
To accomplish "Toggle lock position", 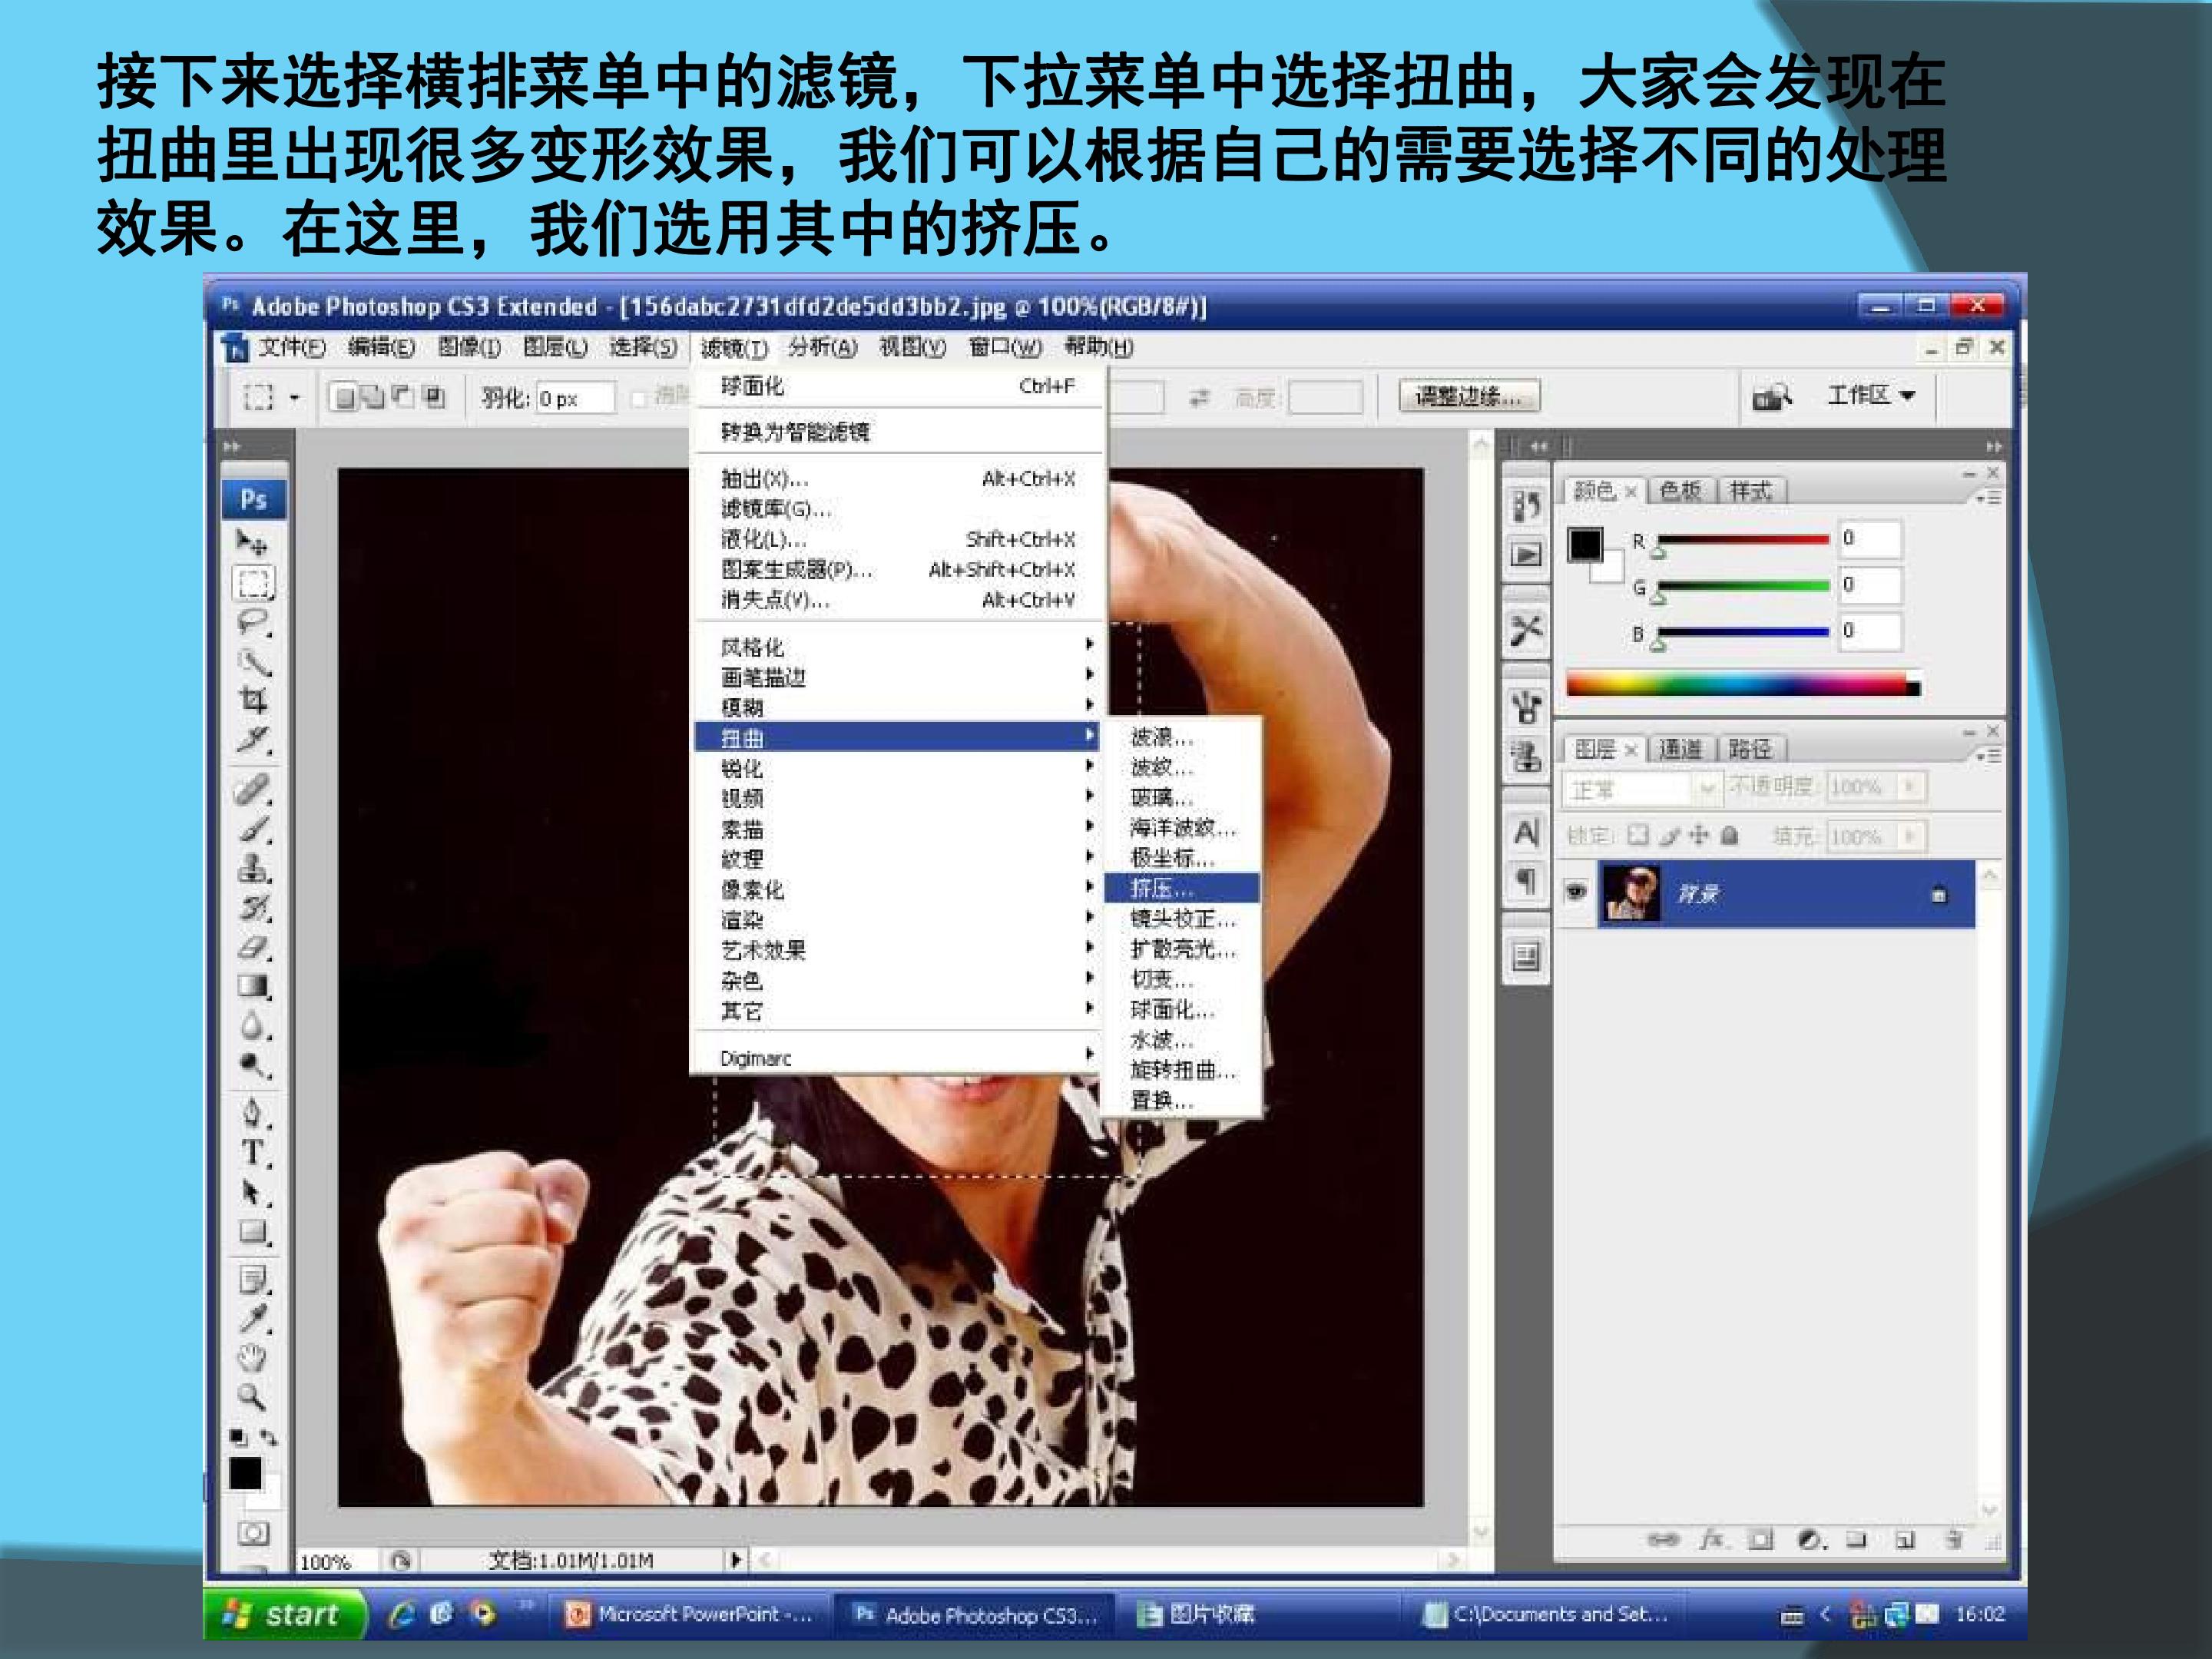I will point(1699,835).
